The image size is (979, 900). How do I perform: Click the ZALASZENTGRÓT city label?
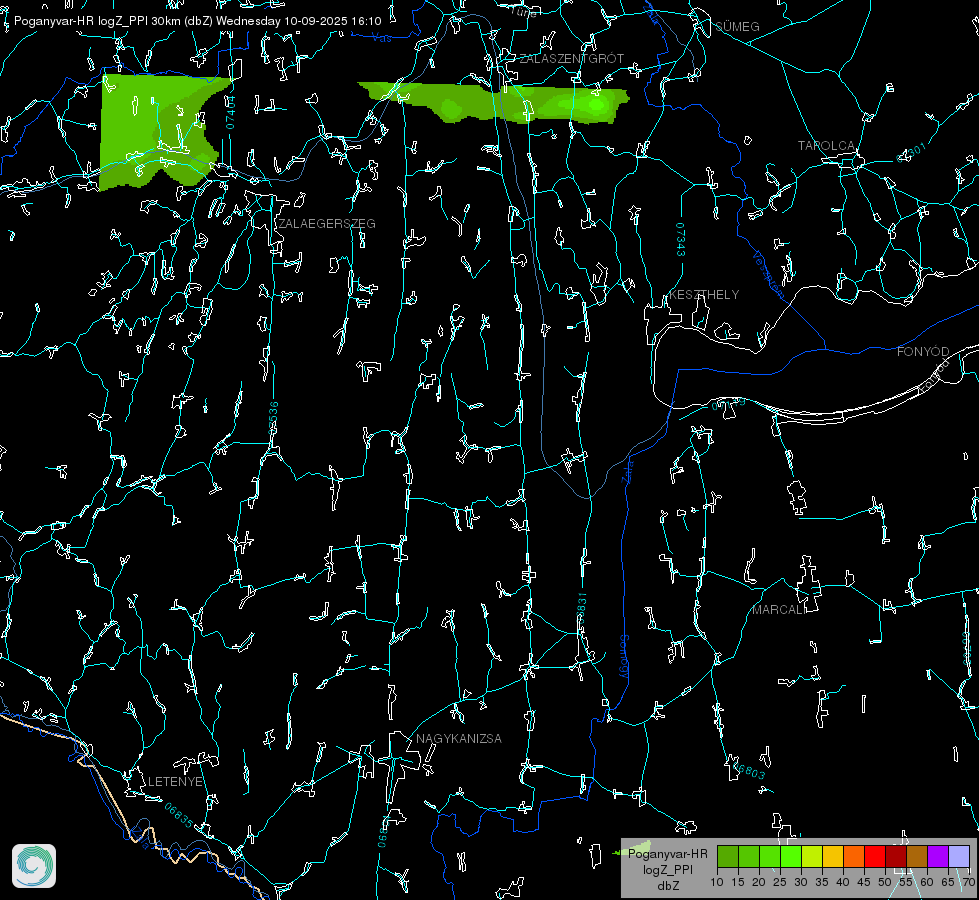tap(571, 59)
